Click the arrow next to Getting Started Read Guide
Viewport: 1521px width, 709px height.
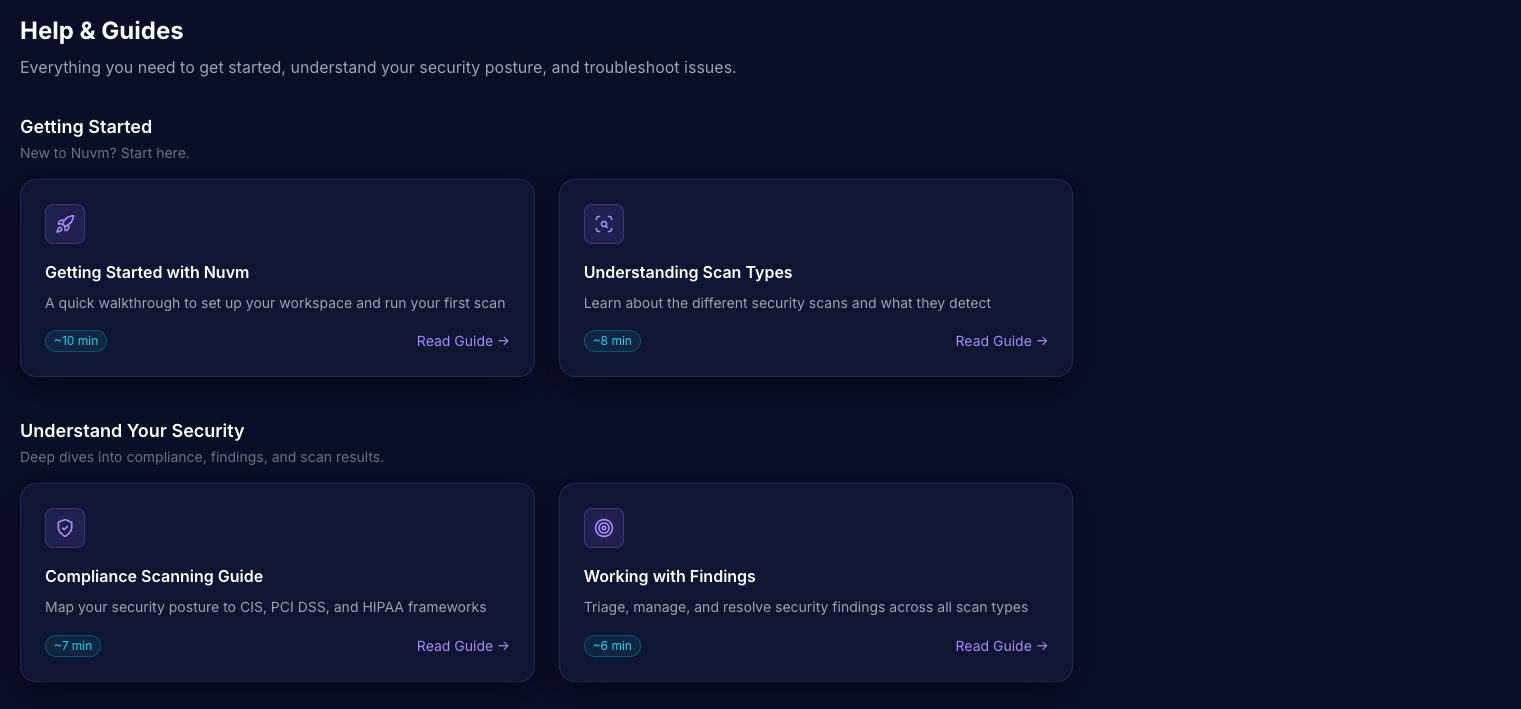[x=503, y=341]
